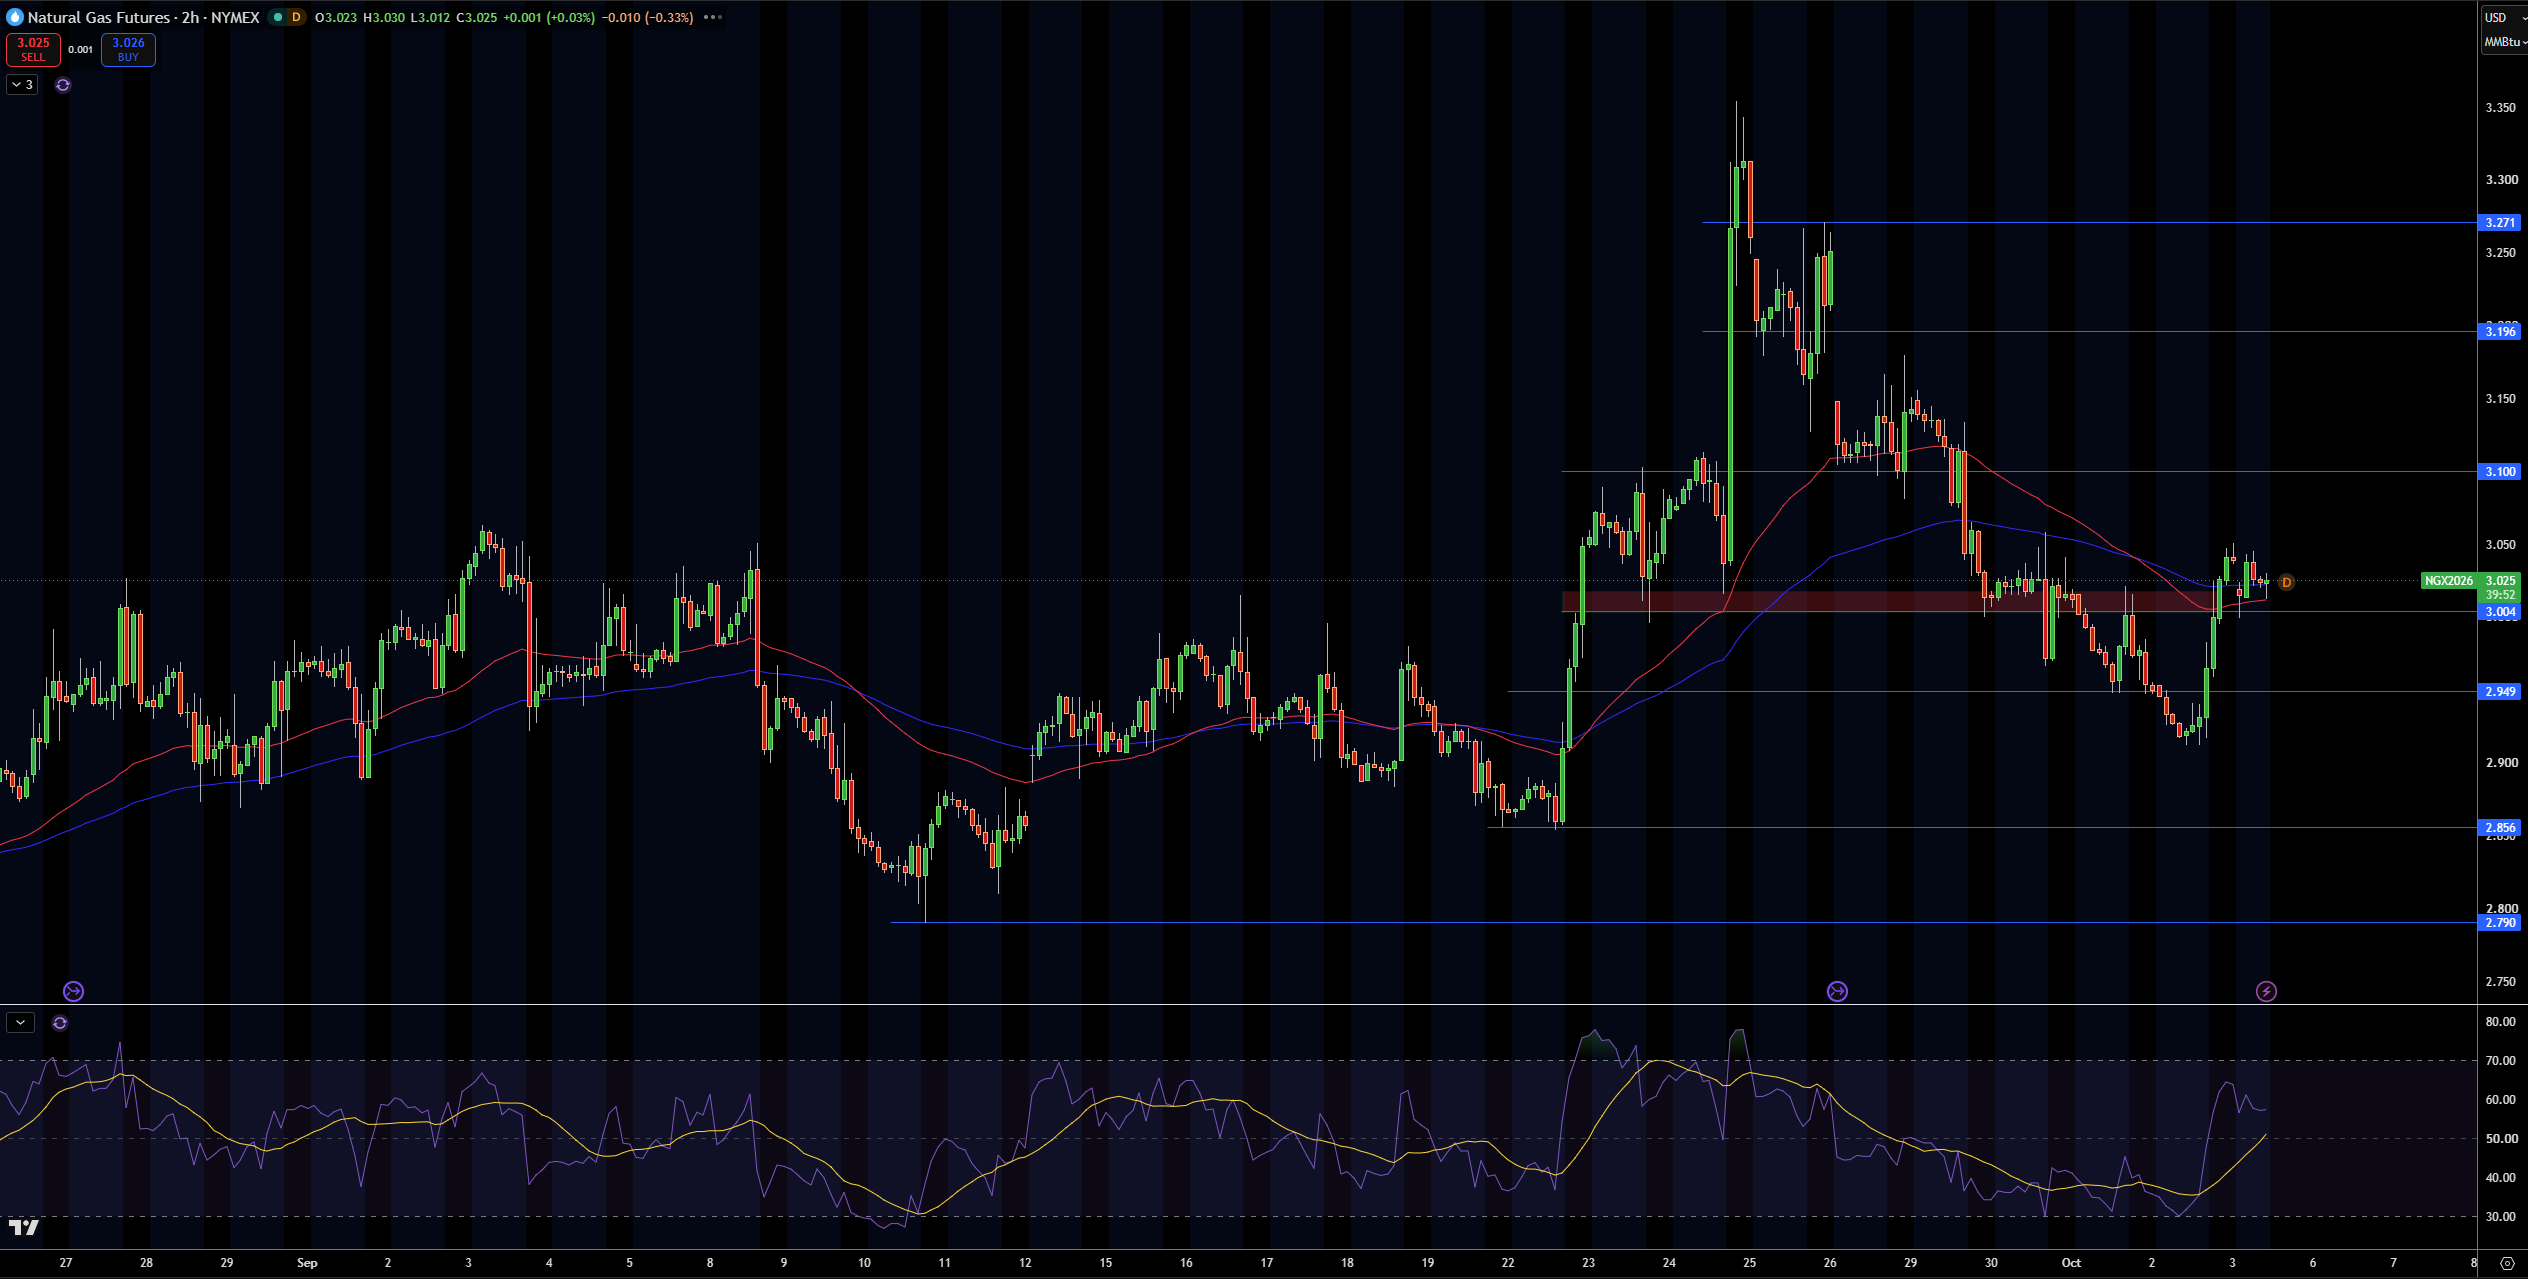Click the green market status dot
2528x1279 pixels.
pos(278,17)
